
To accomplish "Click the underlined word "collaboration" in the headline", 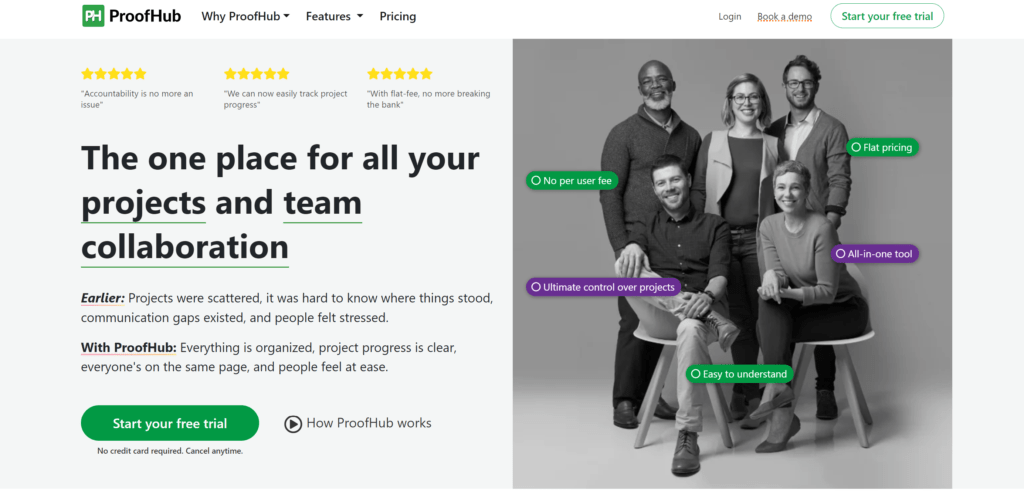I will 185,248.
